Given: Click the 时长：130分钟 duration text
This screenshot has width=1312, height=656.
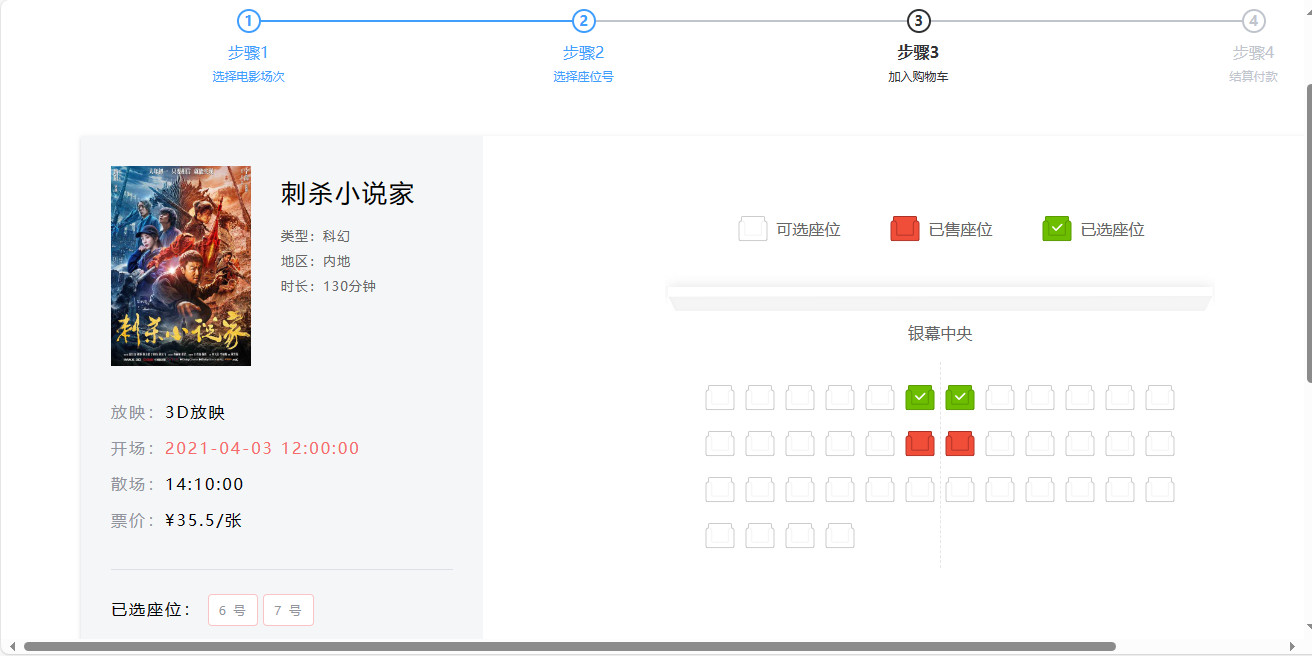Looking at the screenshot, I should pyautogui.click(x=328, y=286).
